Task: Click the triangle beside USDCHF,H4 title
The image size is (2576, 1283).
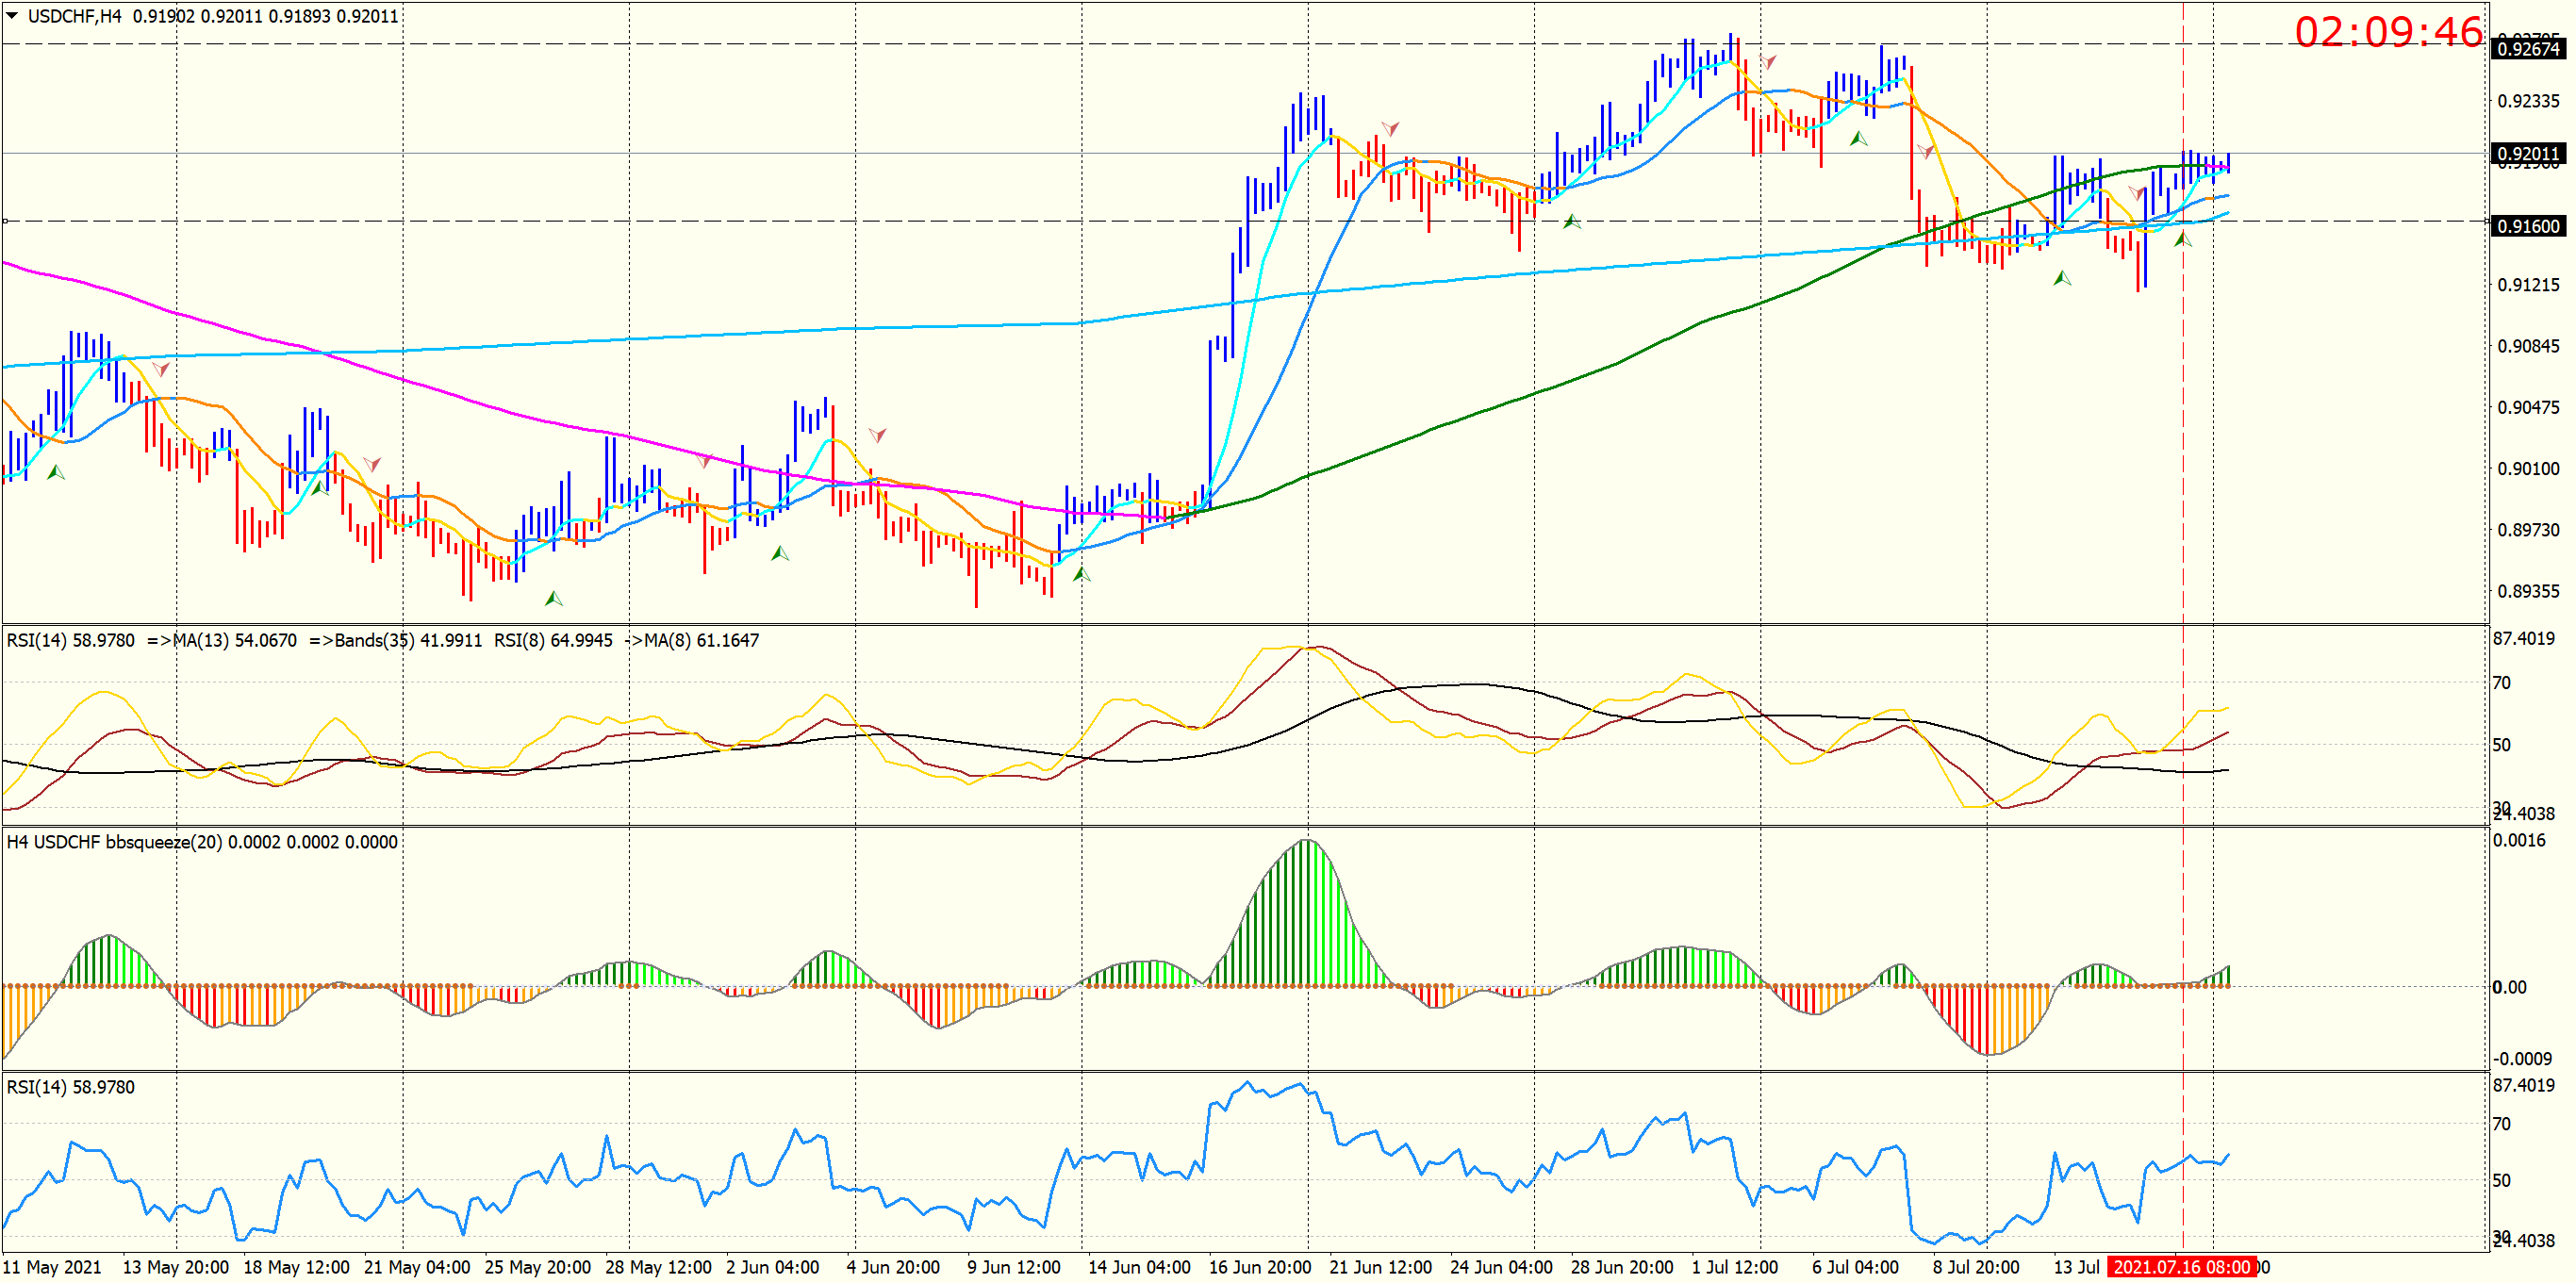Action: click(x=12, y=15)
